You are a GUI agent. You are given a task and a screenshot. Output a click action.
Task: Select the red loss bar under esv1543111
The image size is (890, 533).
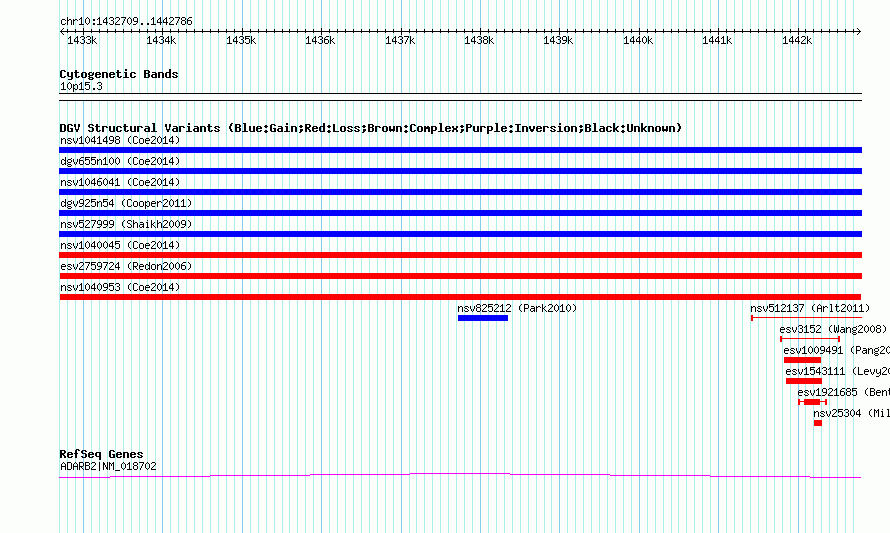point(804,381)
